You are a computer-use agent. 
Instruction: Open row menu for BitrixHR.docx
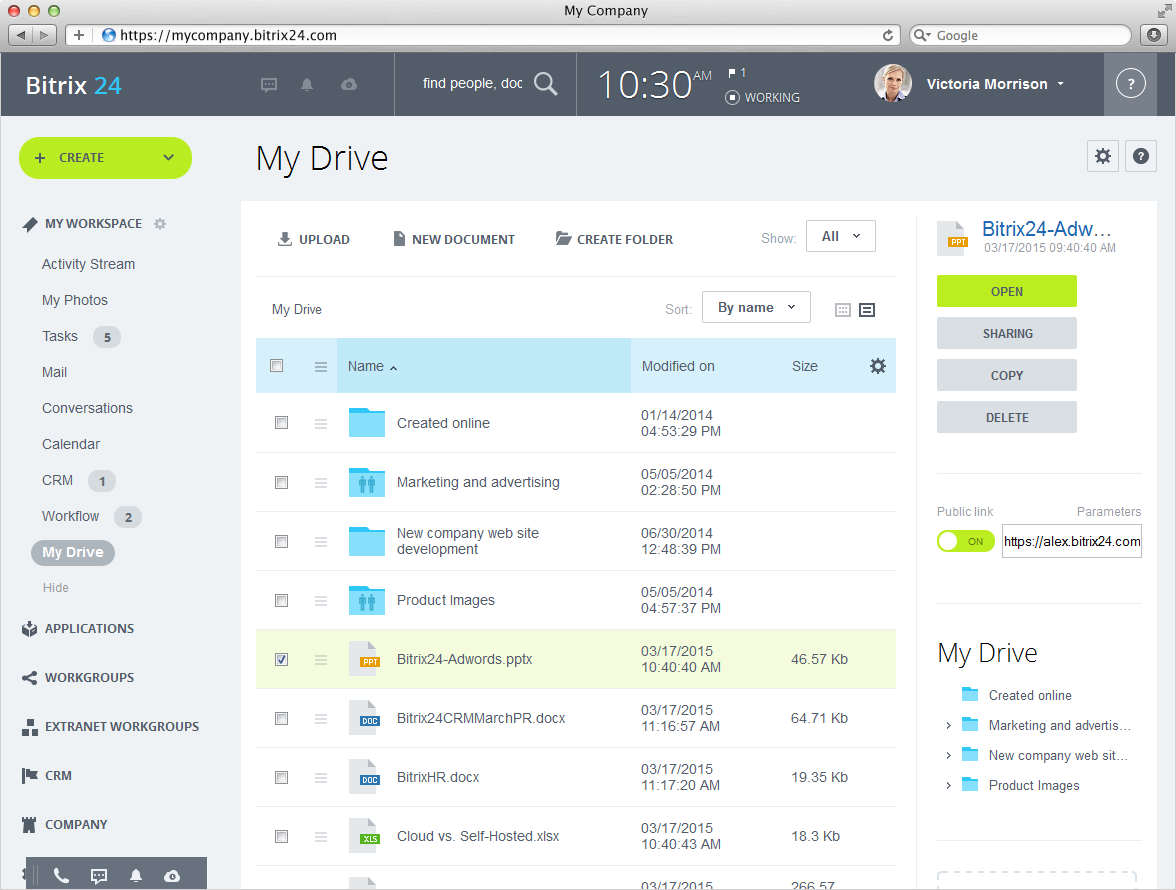(x=321, y=778)
